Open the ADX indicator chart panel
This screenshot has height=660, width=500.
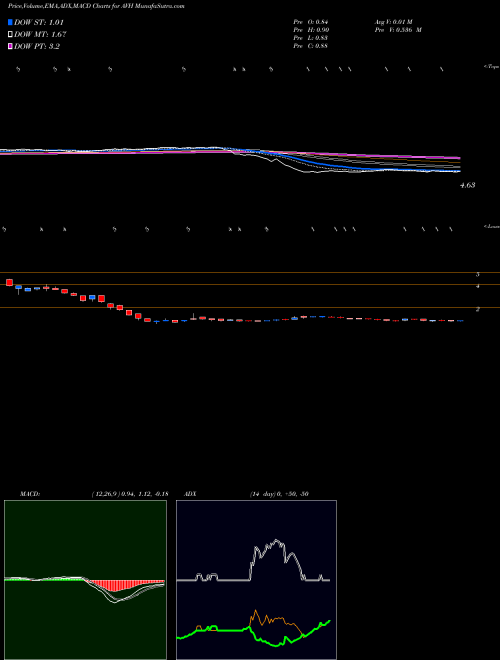point(256,580)
